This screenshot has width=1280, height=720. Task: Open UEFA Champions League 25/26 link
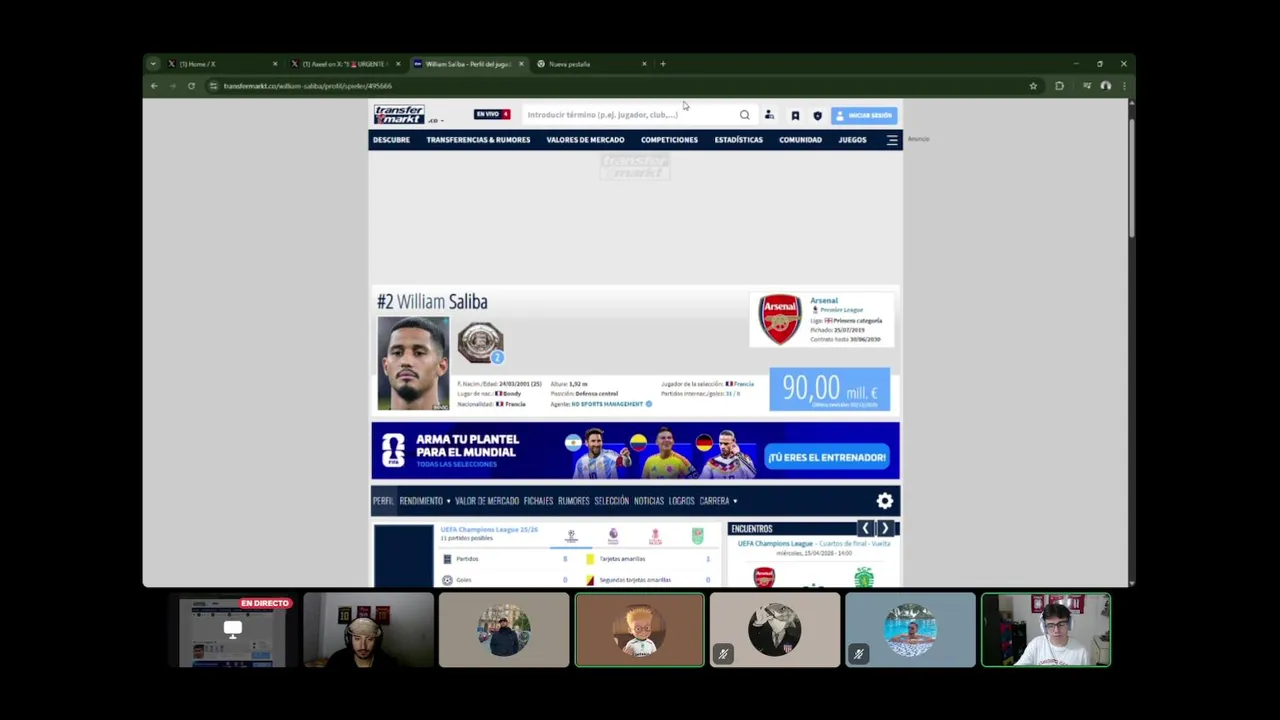click(489, 529)
